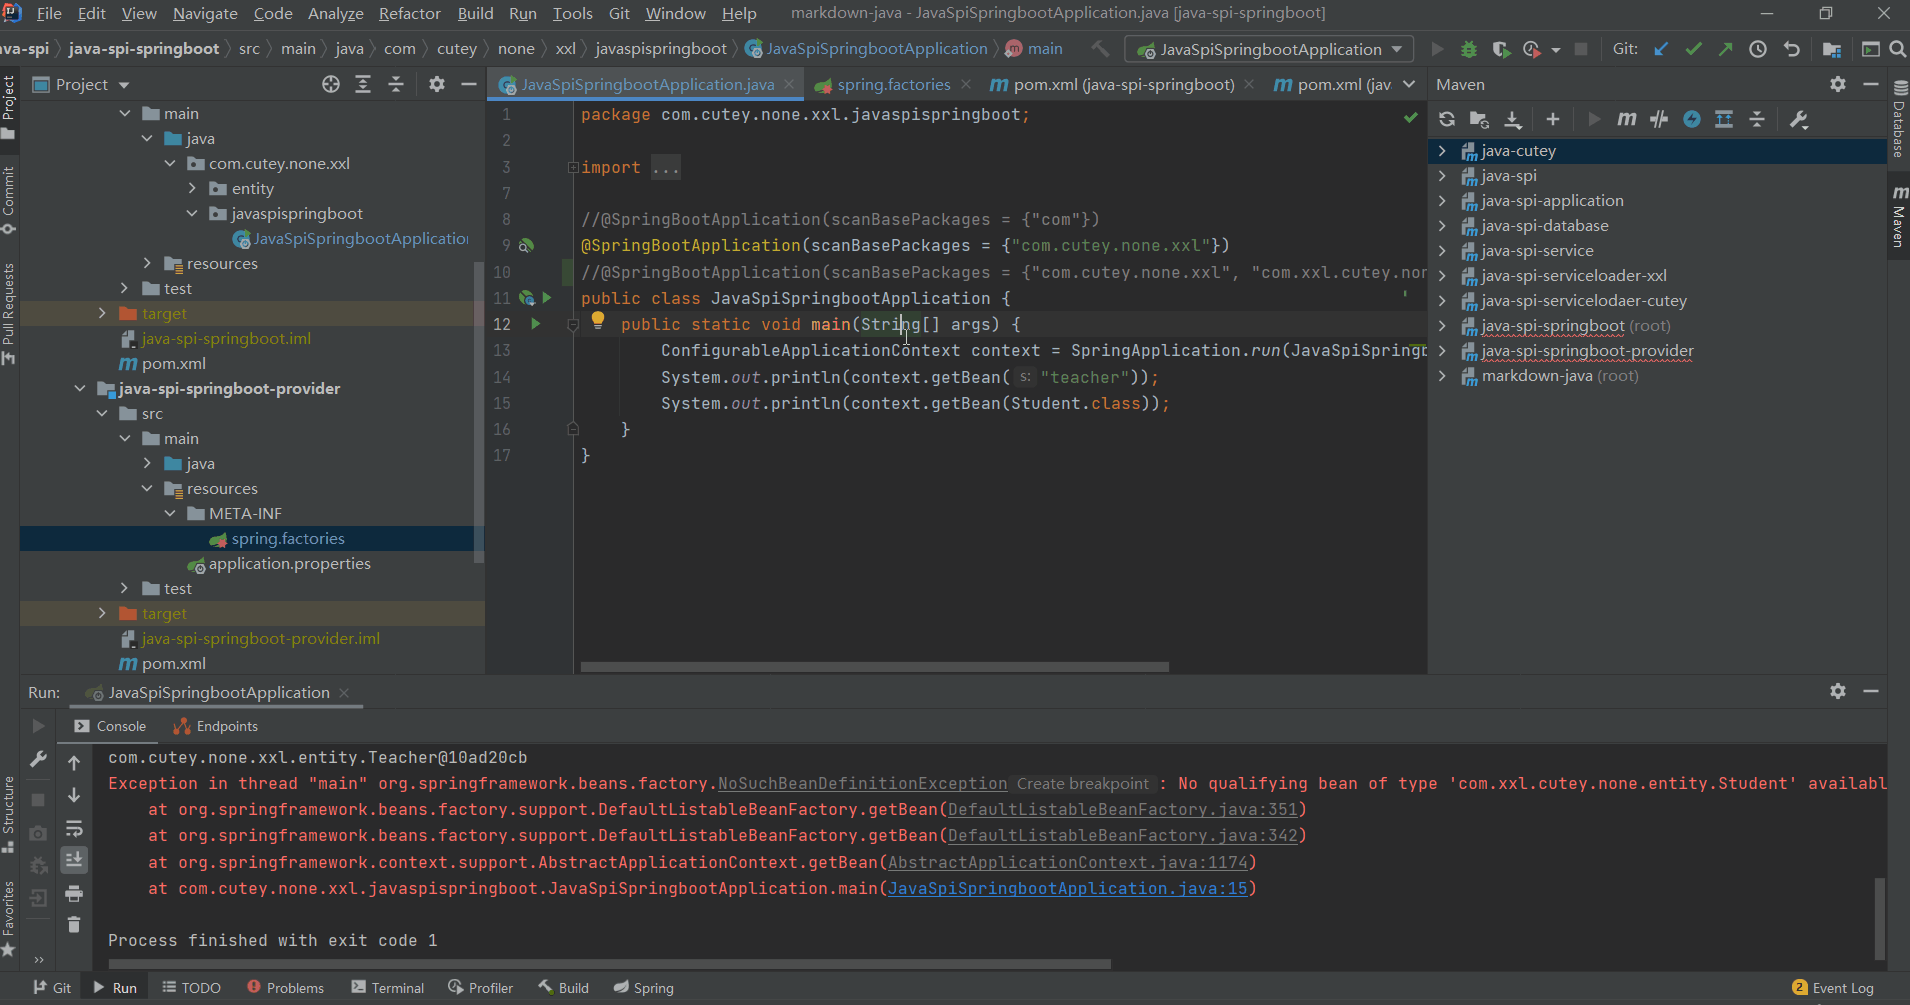Image resolution: width=1910 pixels, height=1005 pixels.
Task: Click Execute Maven Goal icon
Action: (1626, 120)
